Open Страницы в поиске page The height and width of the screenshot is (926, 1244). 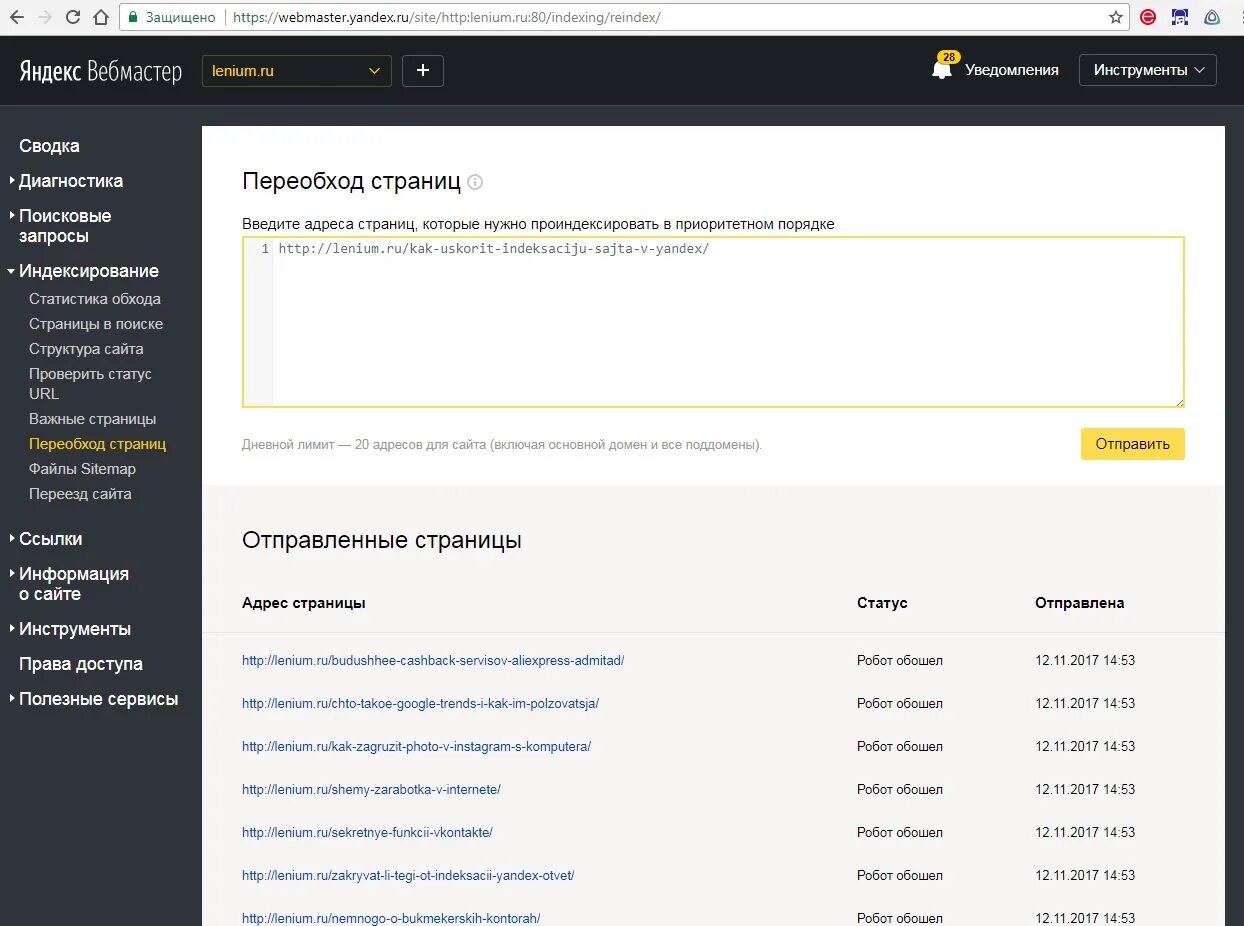click(96, 324)
